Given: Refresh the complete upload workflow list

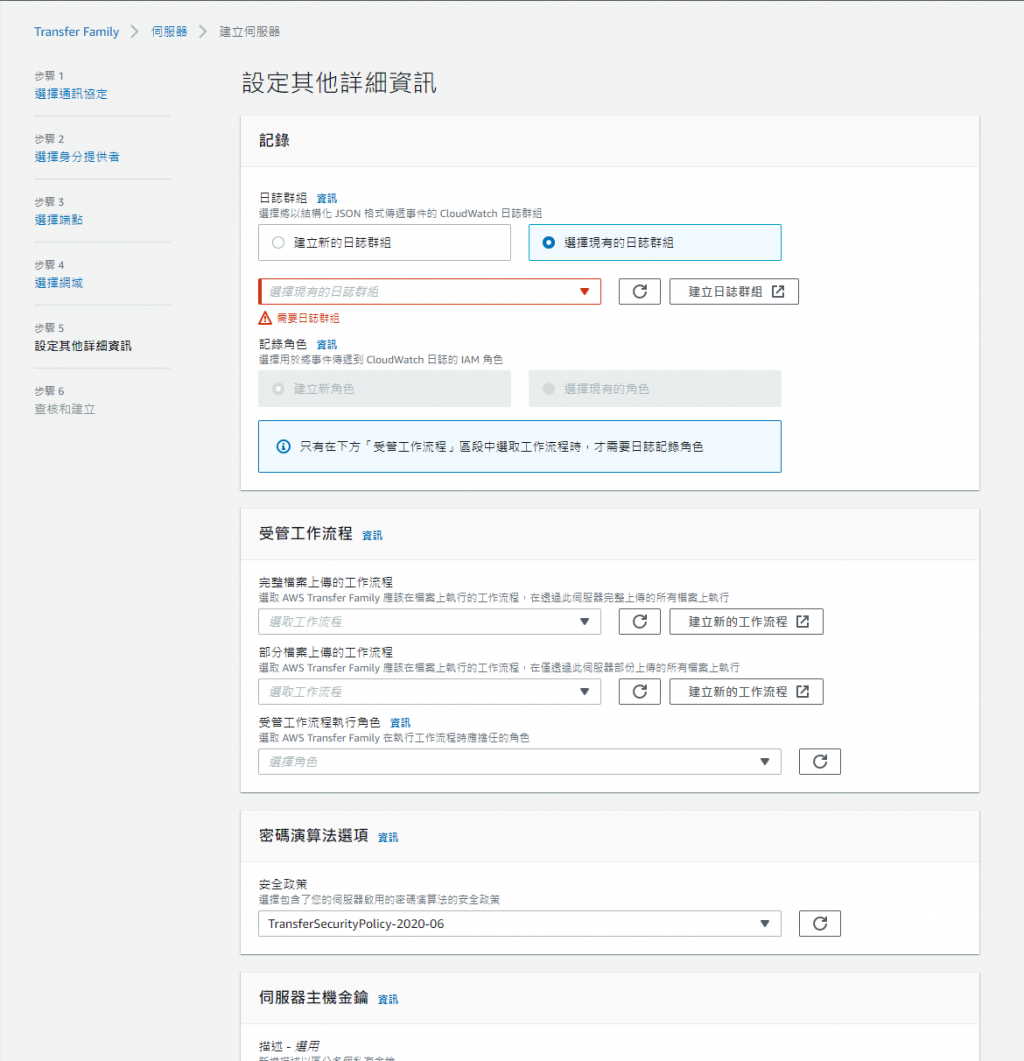Looking at the screenshot, I should pyautogui.click(x=640, y=622).
